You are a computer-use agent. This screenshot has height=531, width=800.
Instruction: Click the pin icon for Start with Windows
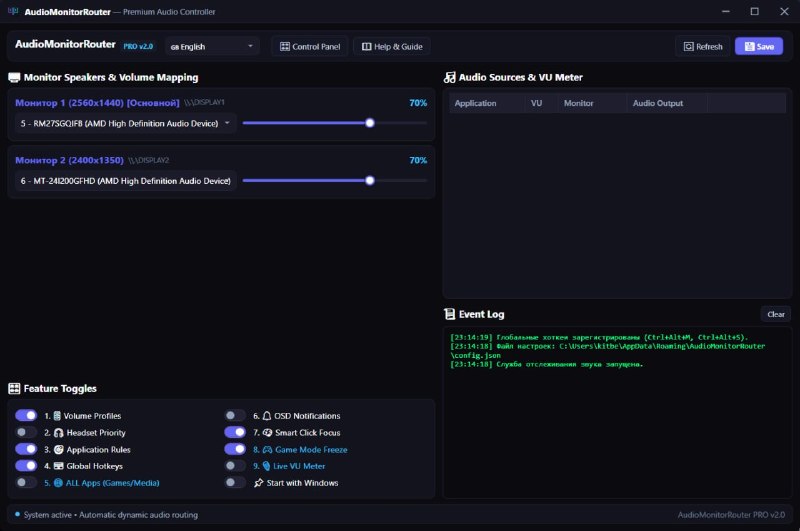259,483
